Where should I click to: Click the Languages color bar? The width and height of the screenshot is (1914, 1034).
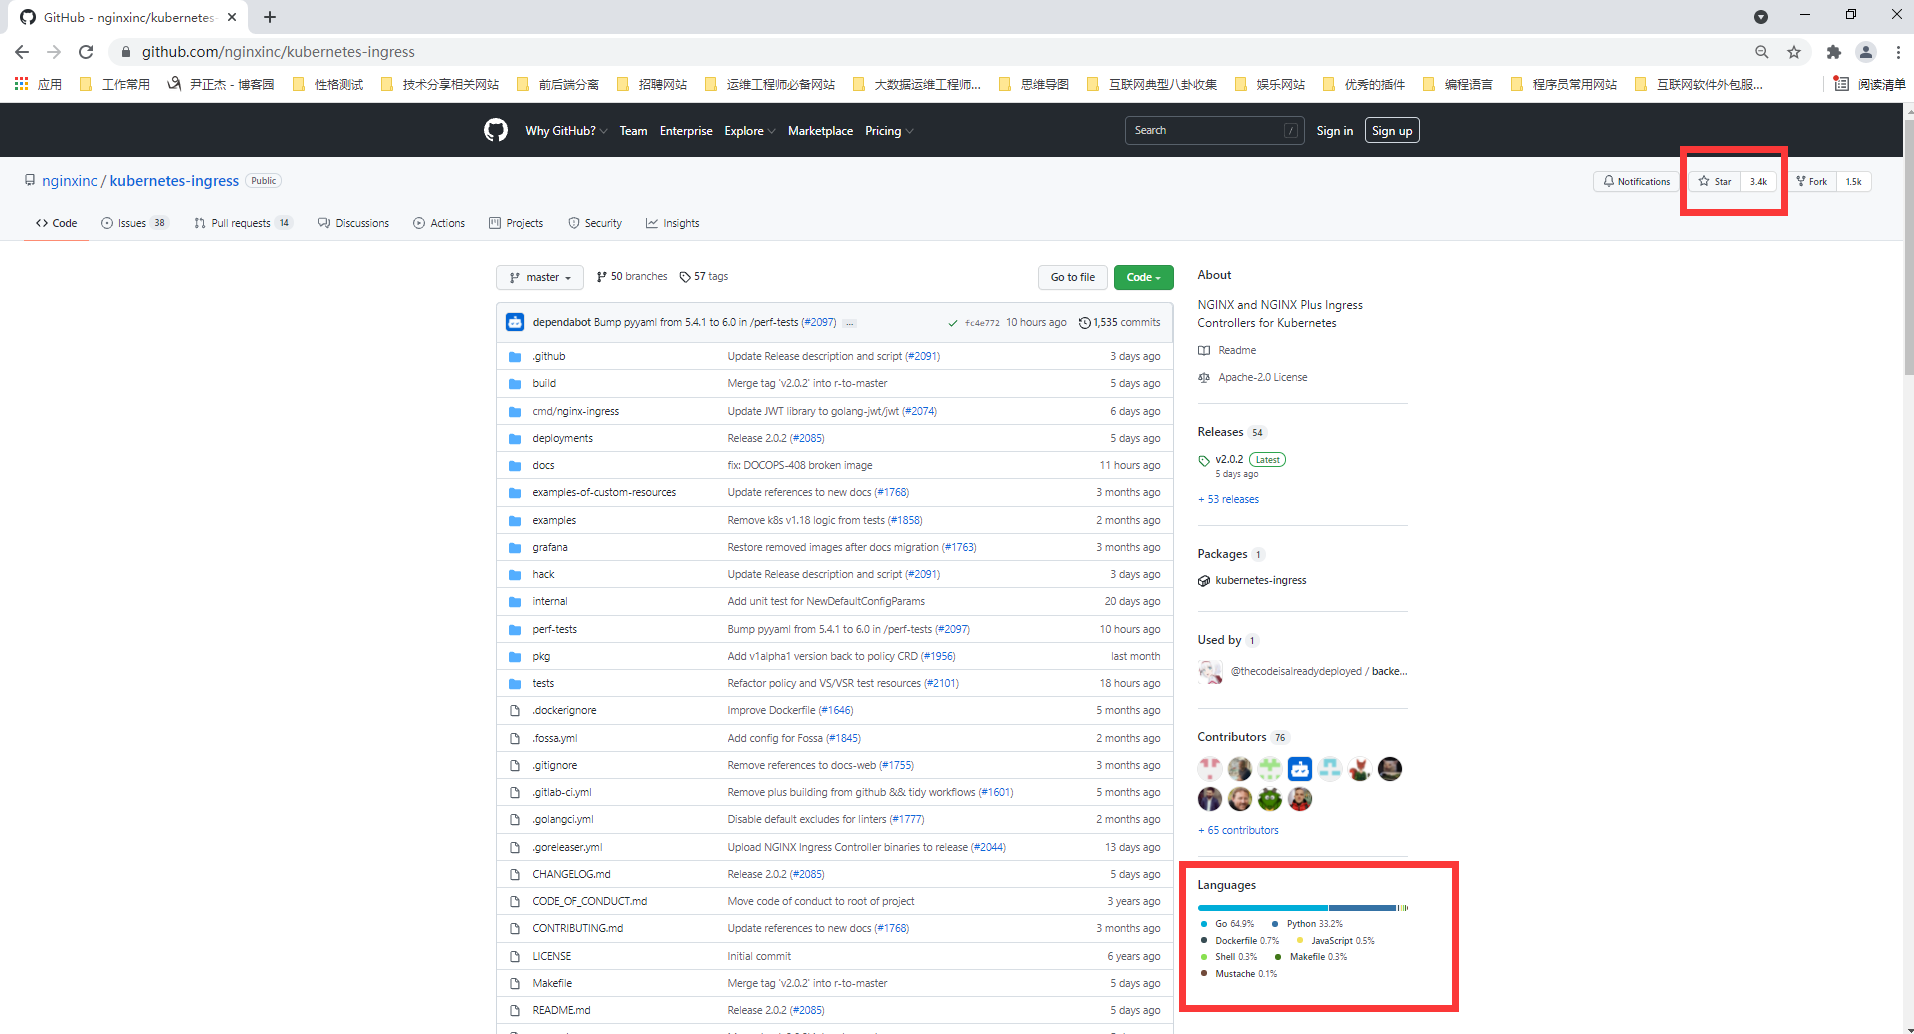tap(1302, 908)
